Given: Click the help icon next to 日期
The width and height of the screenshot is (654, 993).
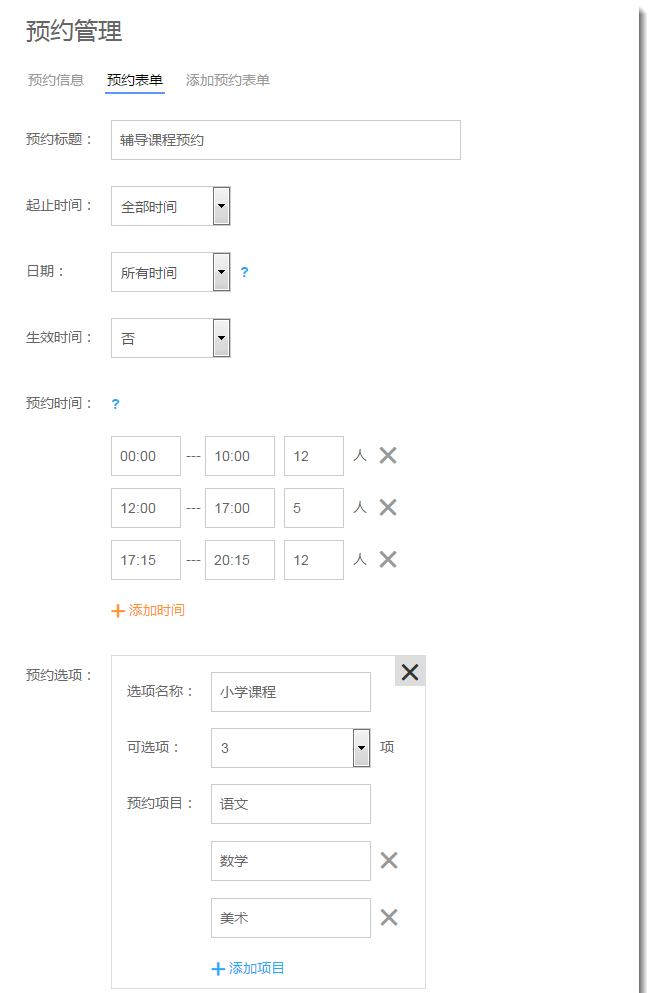Looking at the screenshot, I should point(244,272).
